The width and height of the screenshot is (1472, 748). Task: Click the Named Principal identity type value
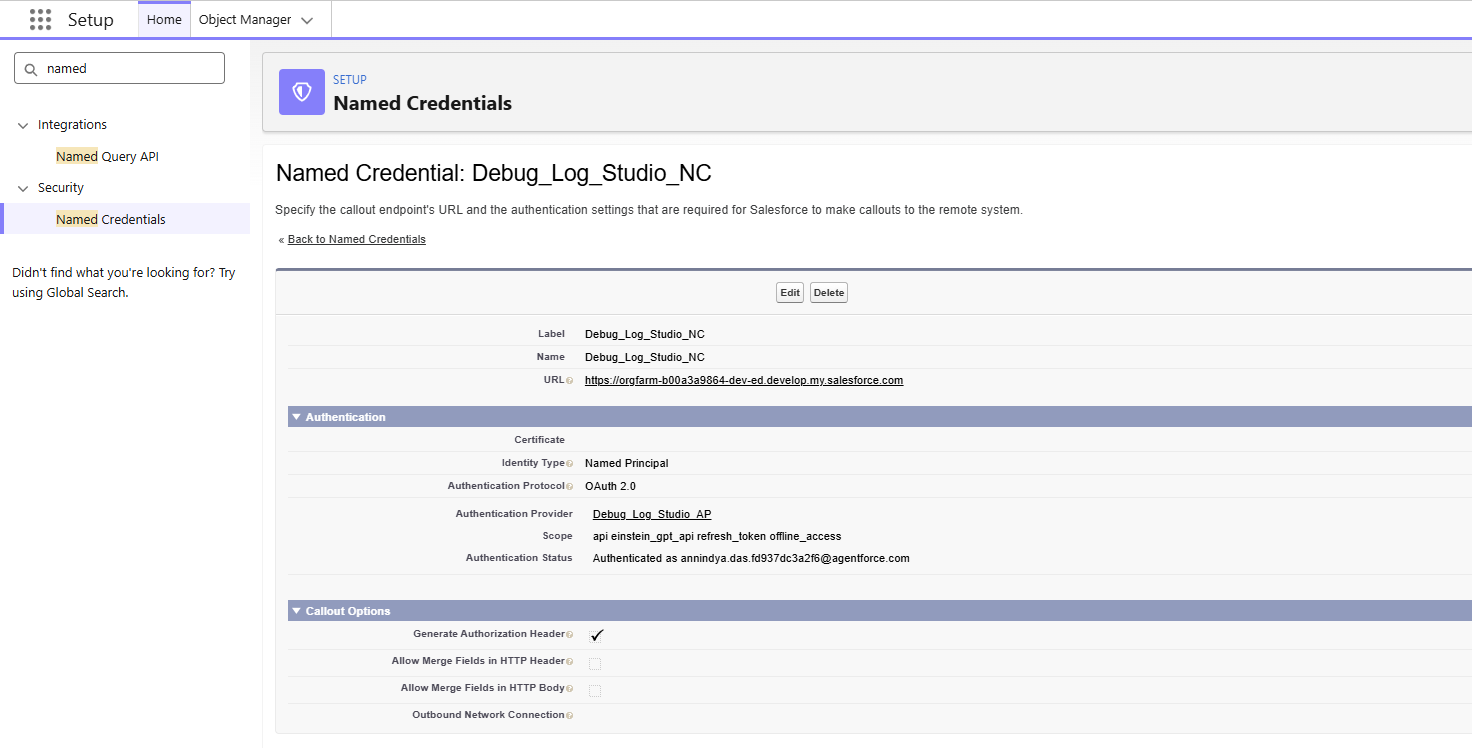pos(627,464)
